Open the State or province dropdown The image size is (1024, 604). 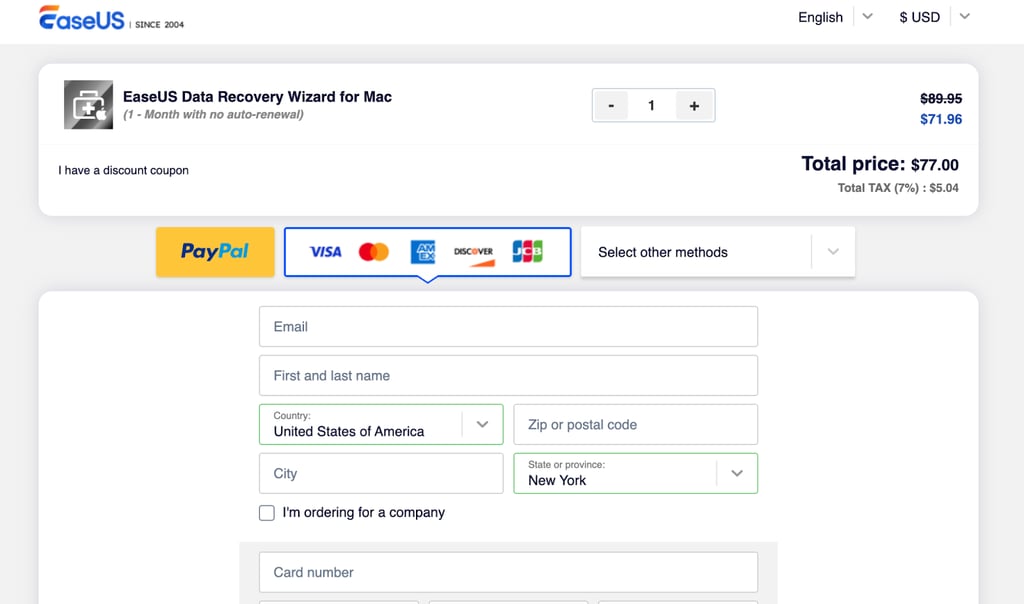click(635, 473)
